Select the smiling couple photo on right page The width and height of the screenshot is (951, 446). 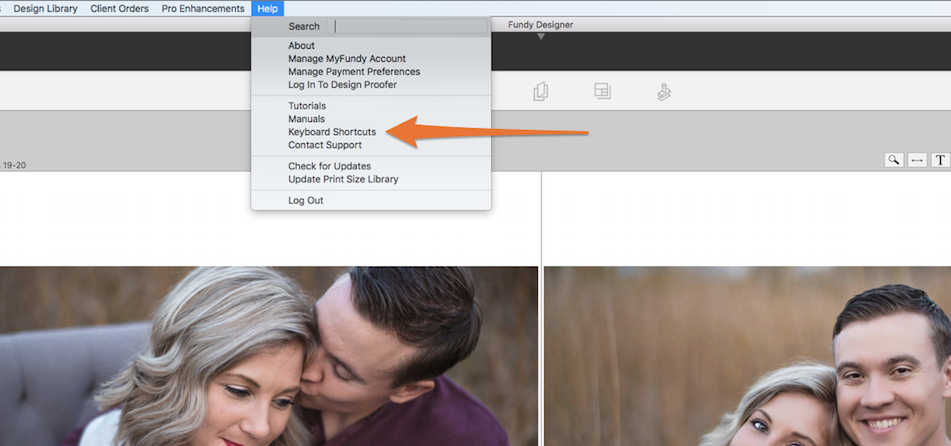click(747, 356)
